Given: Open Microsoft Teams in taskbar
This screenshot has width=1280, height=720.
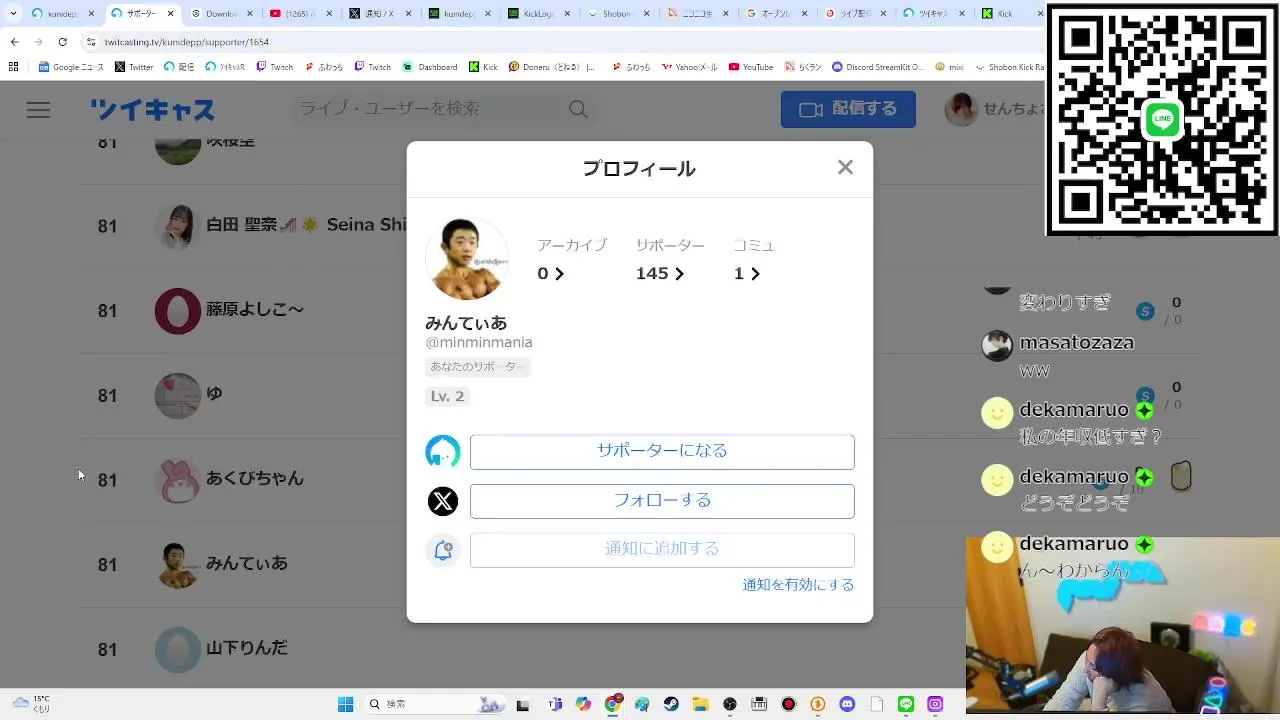Looking at the screenshot, I should (555, 704).
